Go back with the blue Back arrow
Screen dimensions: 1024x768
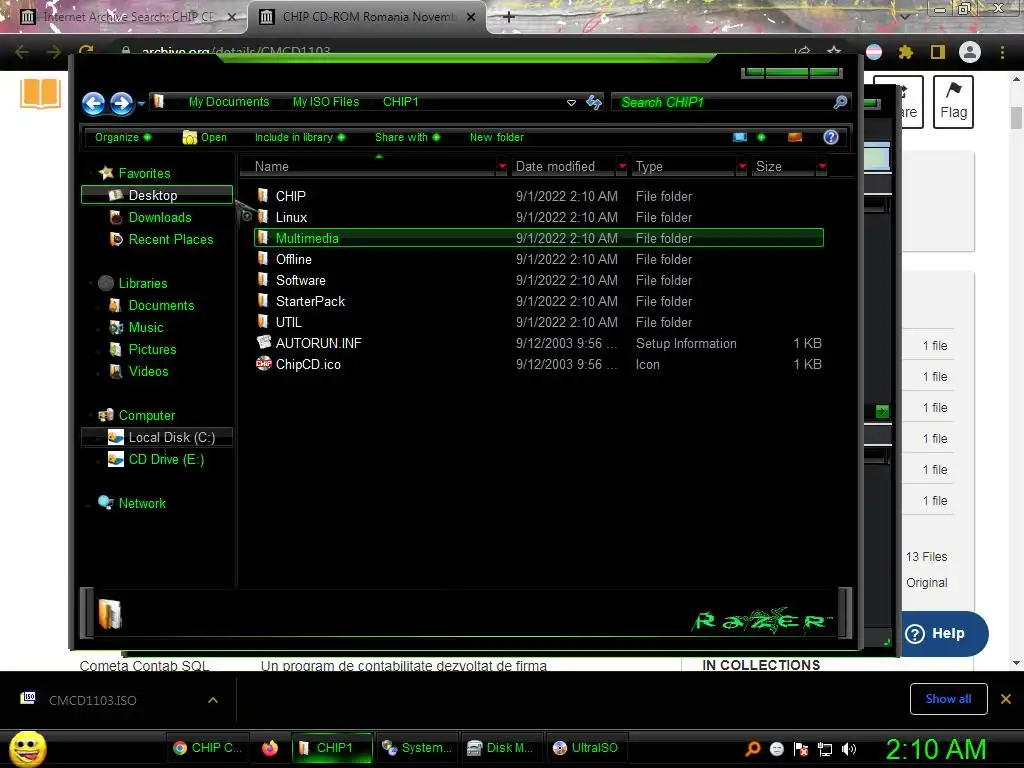click(93, 103)
